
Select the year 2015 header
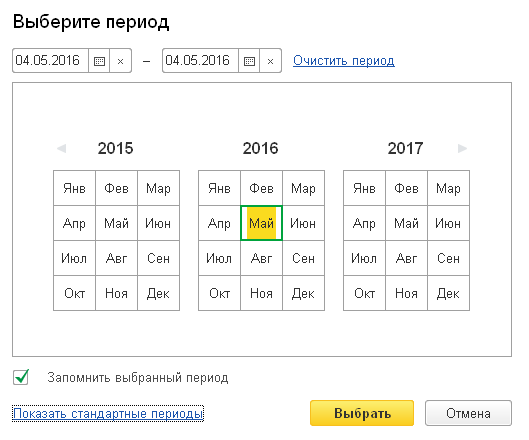click(116, 148)
